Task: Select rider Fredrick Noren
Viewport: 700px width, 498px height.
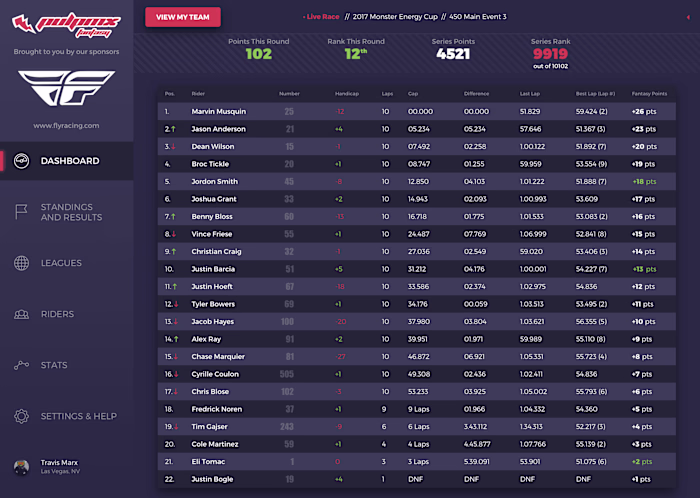Action: 217,409
